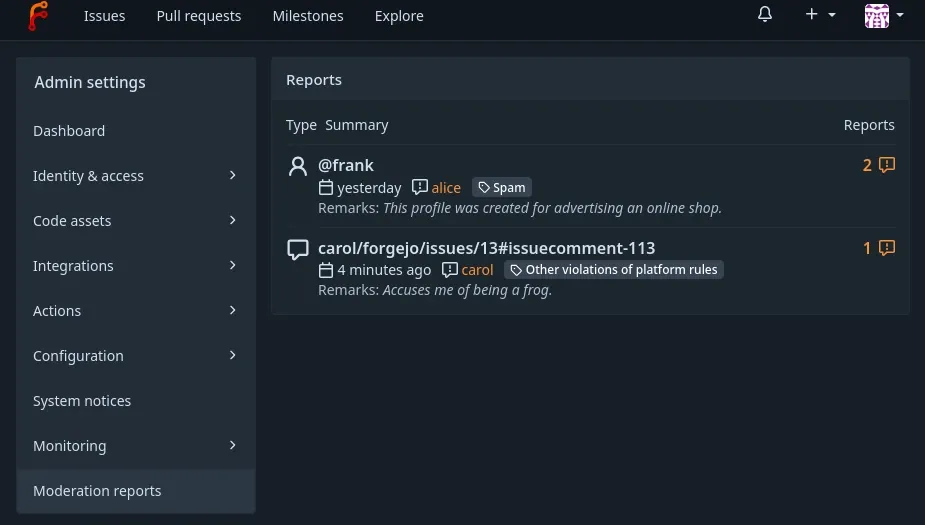925x525 pixels.
Task: Click the Other violations of platform rules tag
Action: 613,270
